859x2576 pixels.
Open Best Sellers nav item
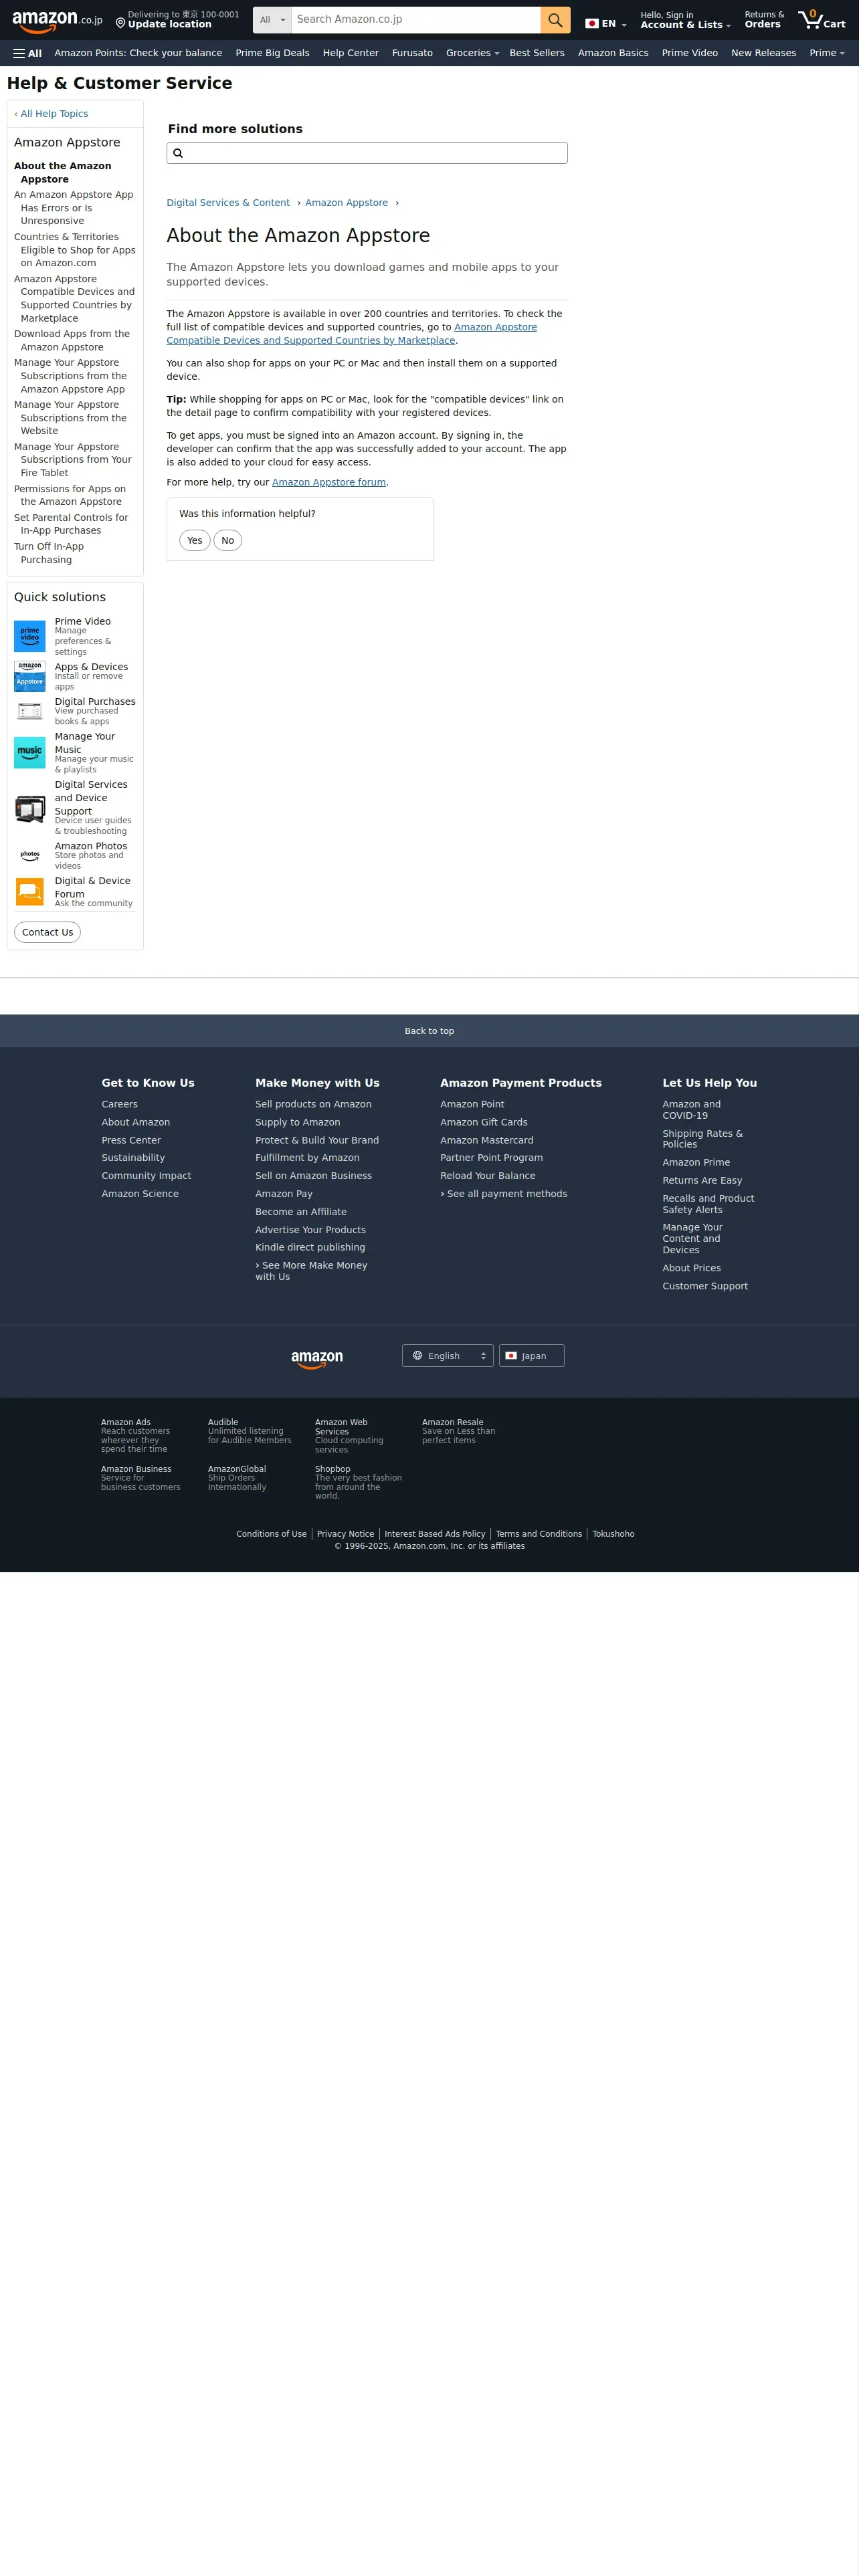click(x=537, y=53)
